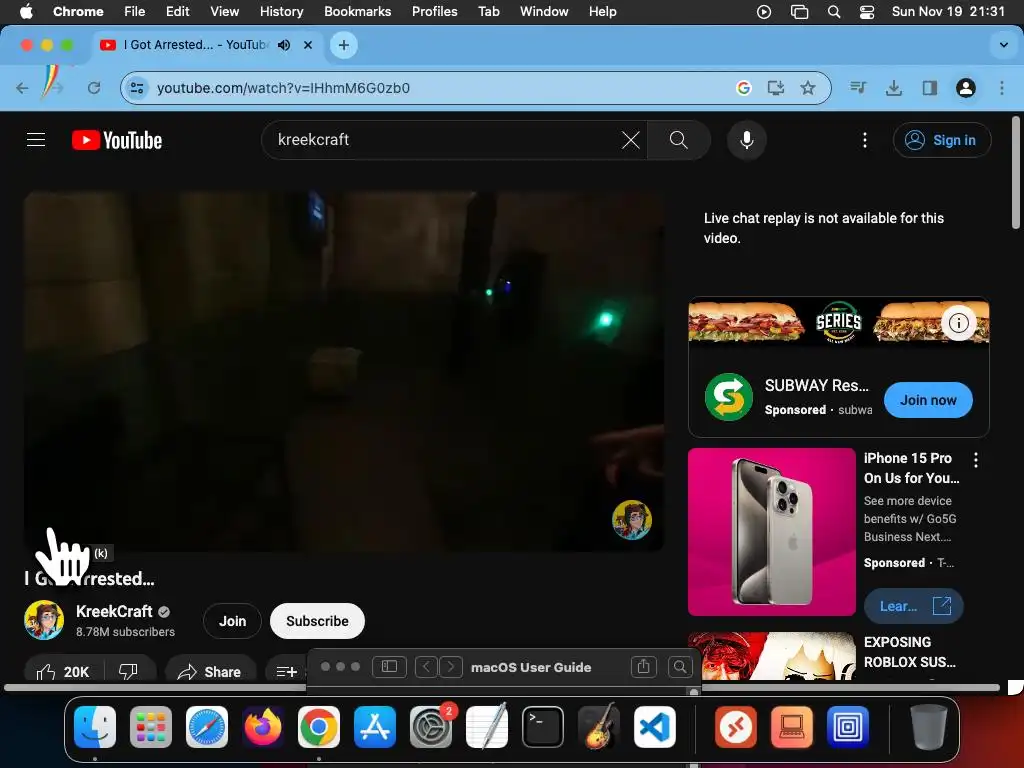This screenshot has width=1024, height=768.
Task: Open a new Chrome tab
Action: (344, 45)
